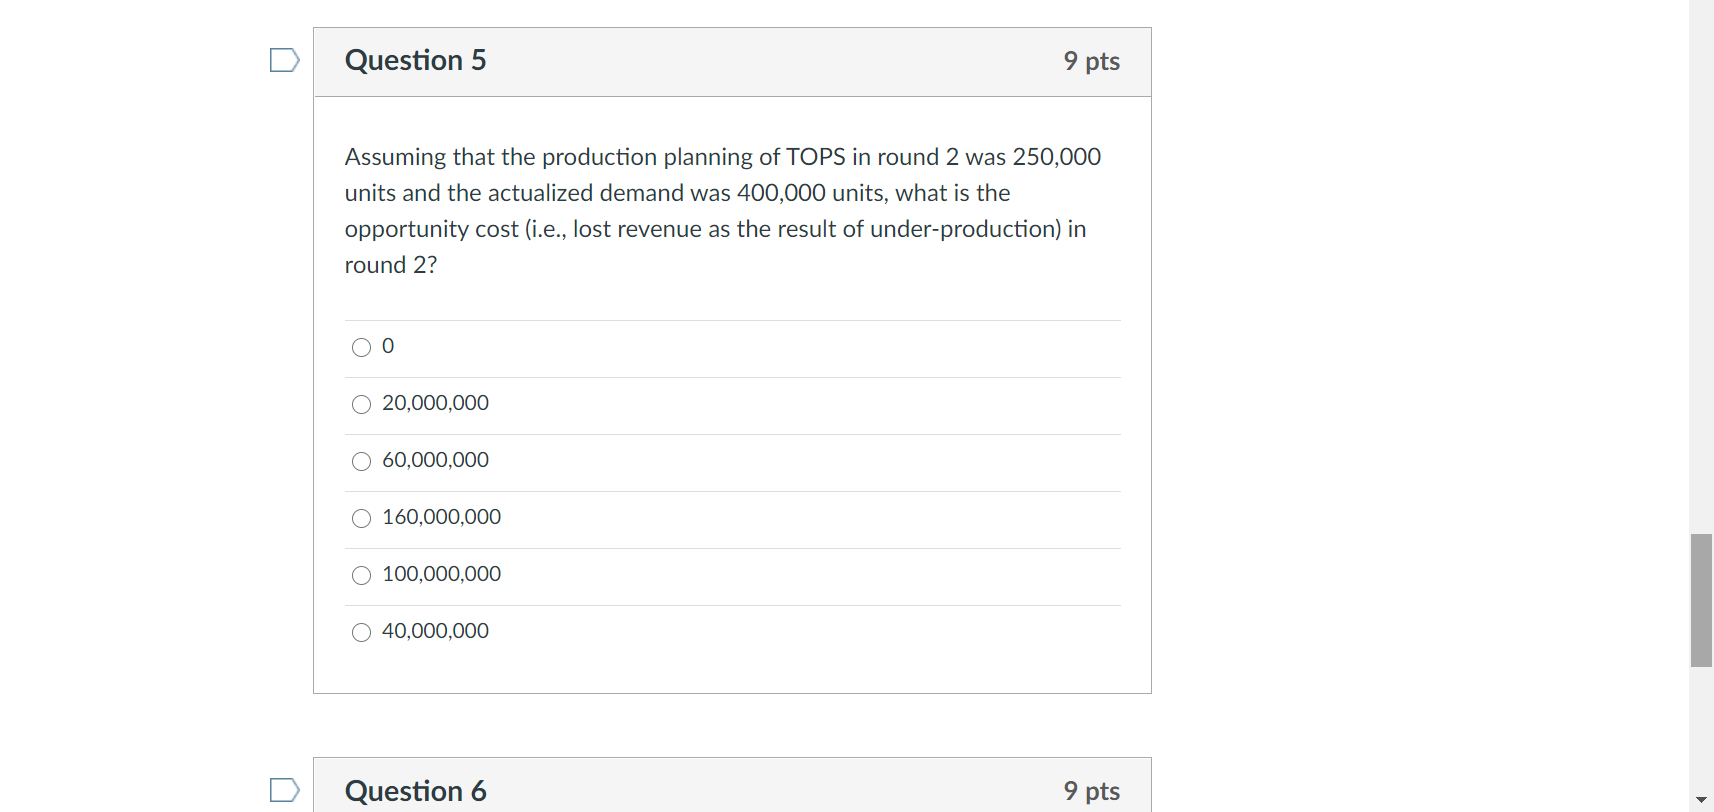The image size is (1714, 812).
Task: Click the bookmark pin beside Question 6
Action: pos(283,789)
